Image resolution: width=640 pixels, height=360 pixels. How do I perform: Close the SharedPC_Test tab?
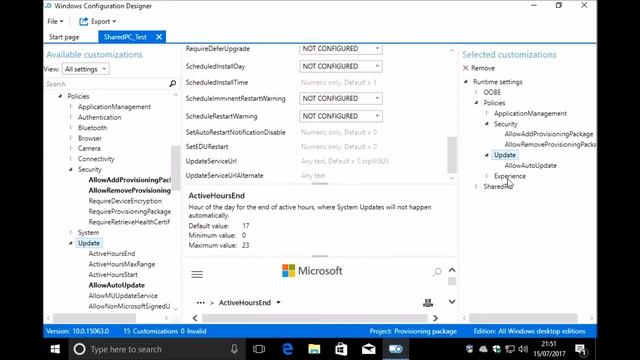(x=159, y=37)
